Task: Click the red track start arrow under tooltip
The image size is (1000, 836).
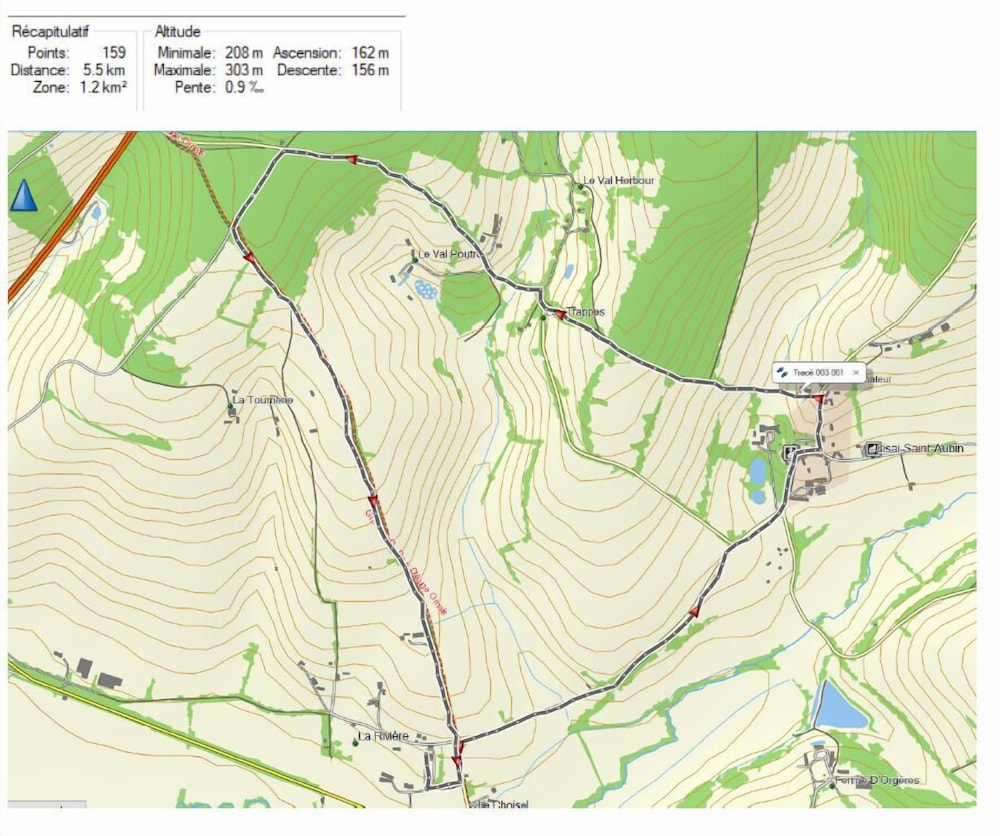Action: click(819, 399)
